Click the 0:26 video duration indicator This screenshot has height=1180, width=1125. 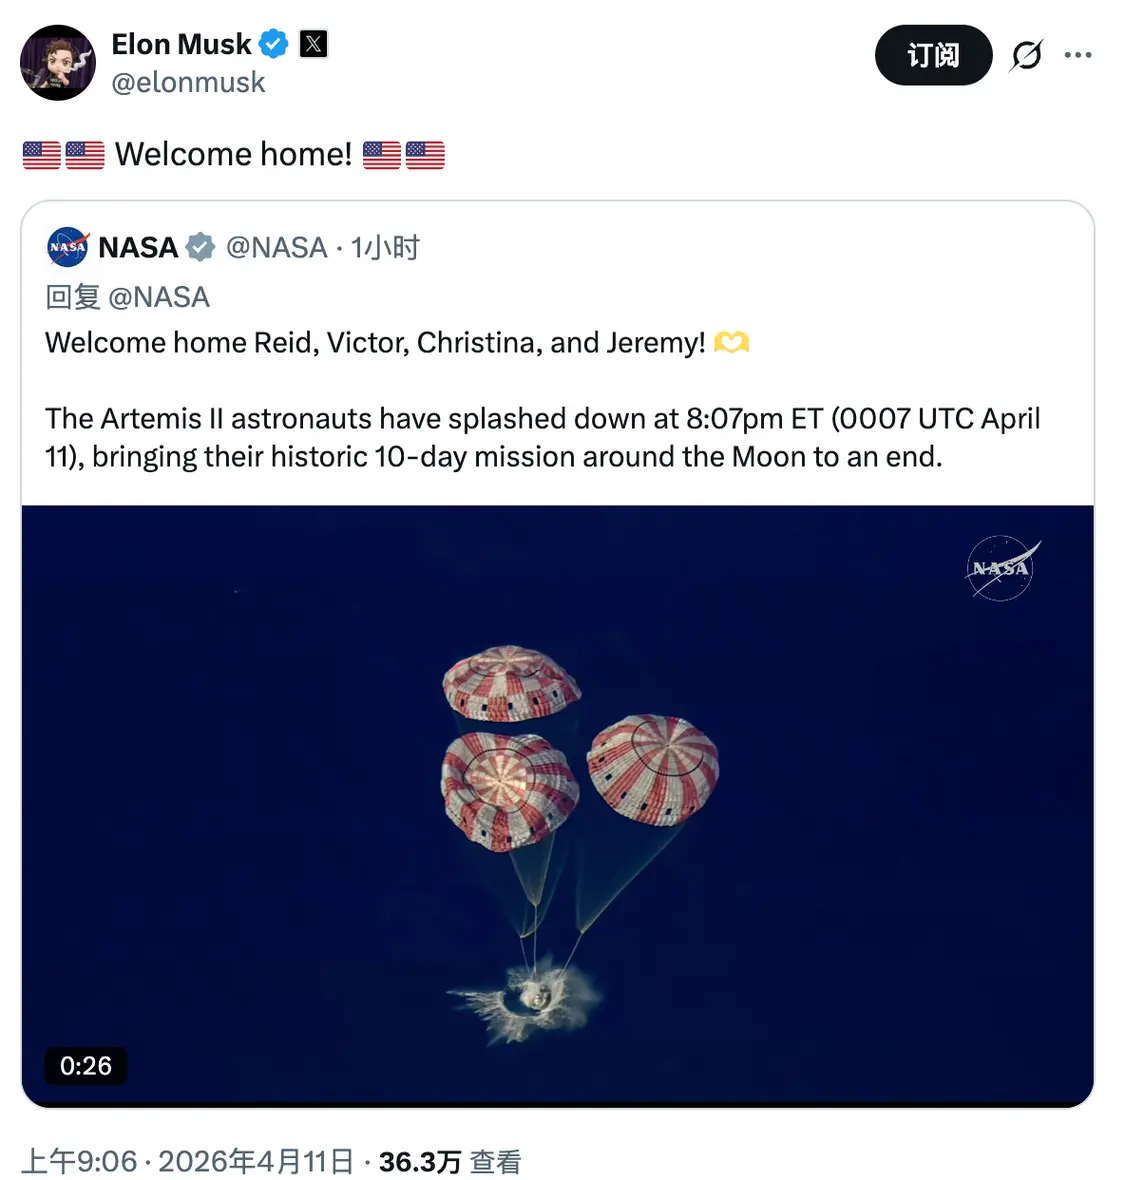86,1066
